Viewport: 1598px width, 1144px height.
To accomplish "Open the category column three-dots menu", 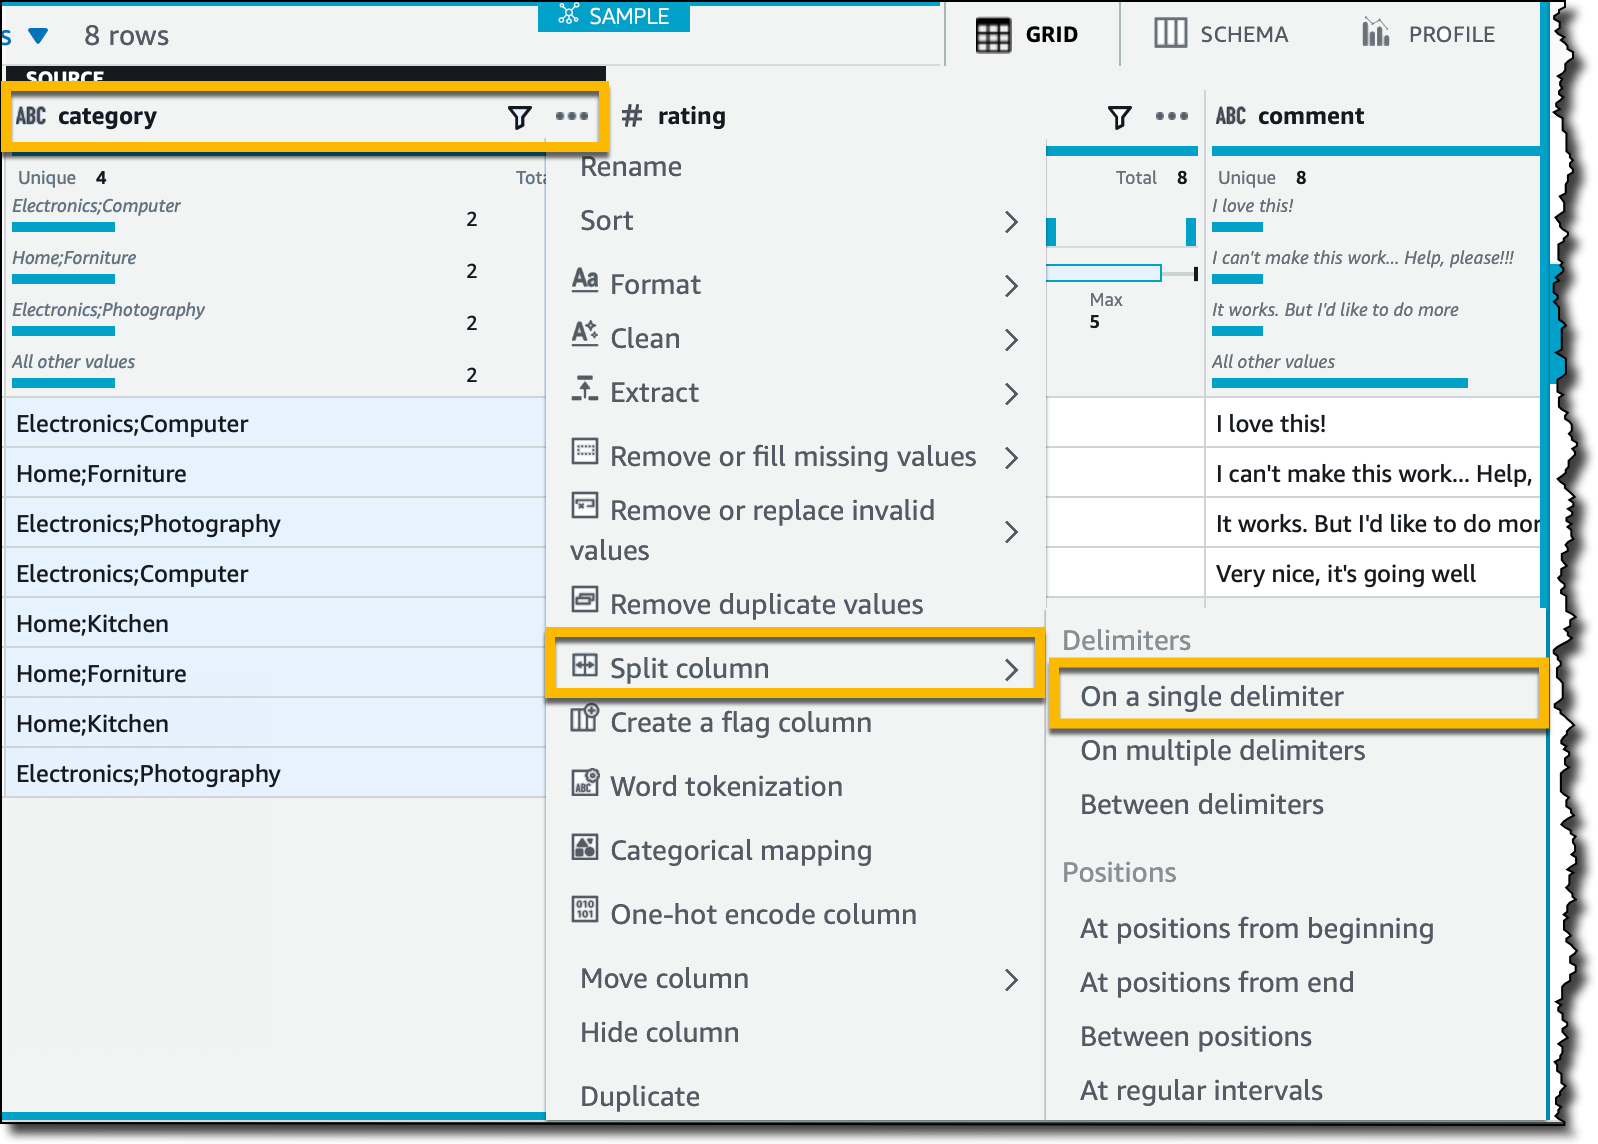I will [572, 116].
